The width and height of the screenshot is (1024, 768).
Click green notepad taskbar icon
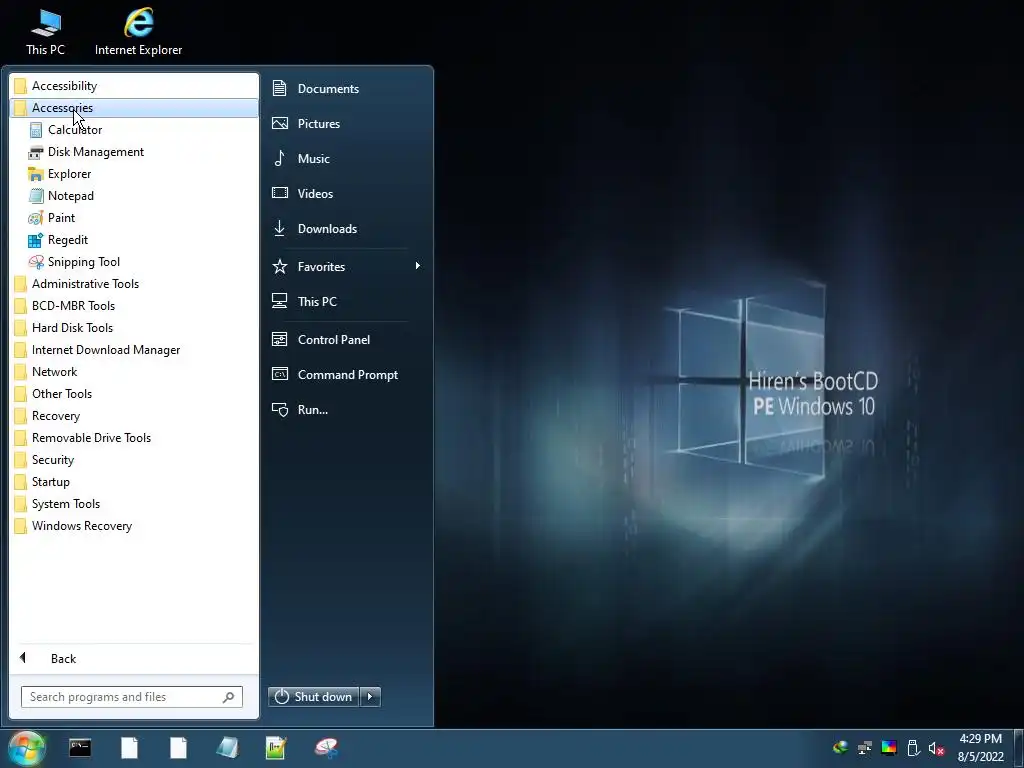point(276,748)
